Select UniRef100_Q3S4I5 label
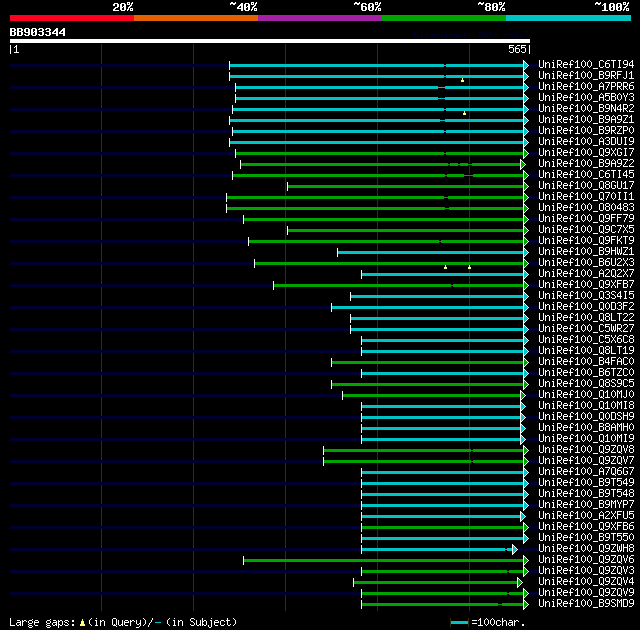Image resolution: width=640 pixels, height=630 pixels. coord(586,296)
